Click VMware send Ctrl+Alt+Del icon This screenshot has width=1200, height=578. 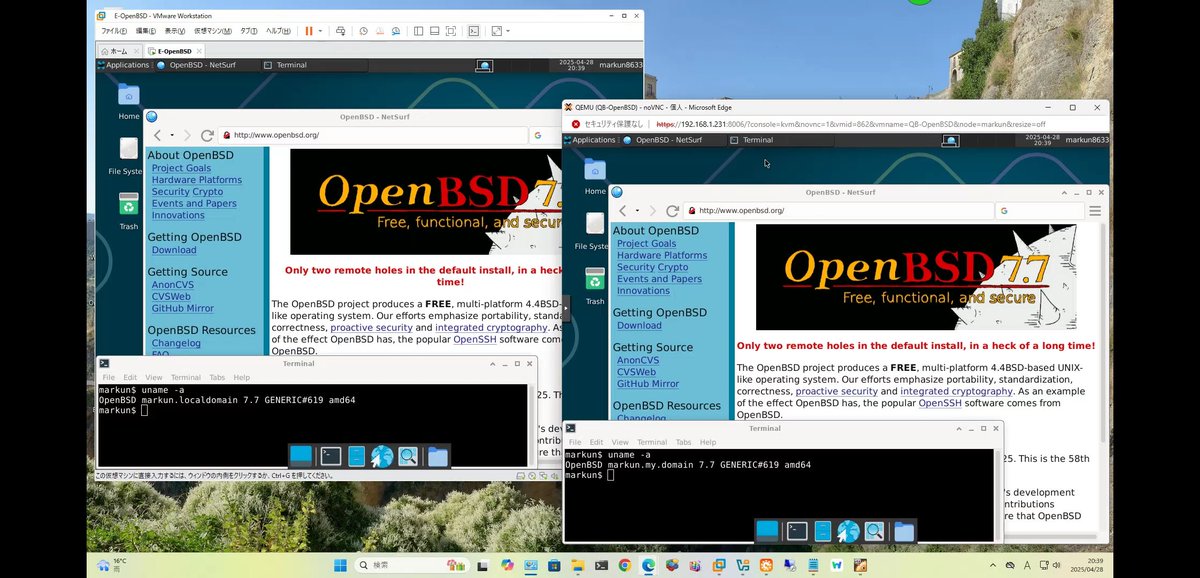(x=341, y=31)
